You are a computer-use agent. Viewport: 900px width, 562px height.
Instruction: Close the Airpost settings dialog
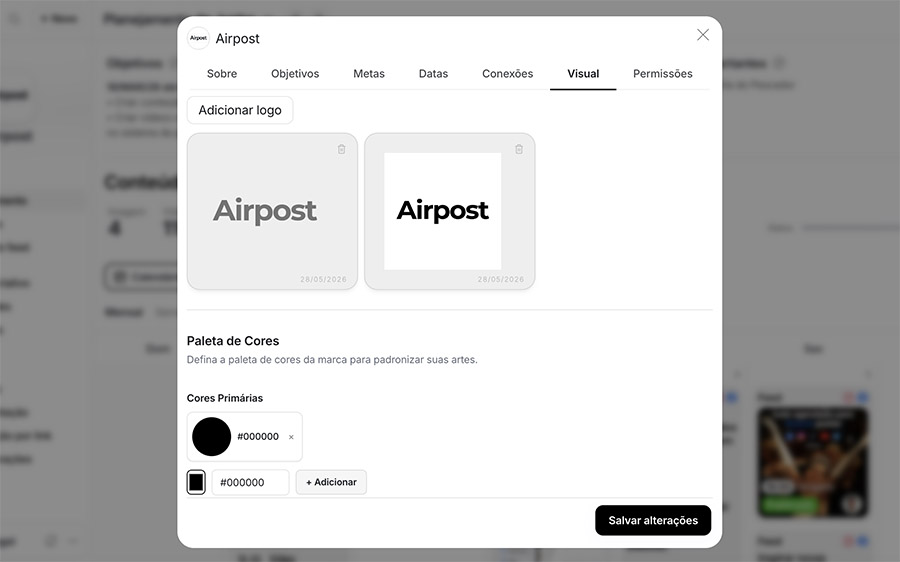click(703, 35)
